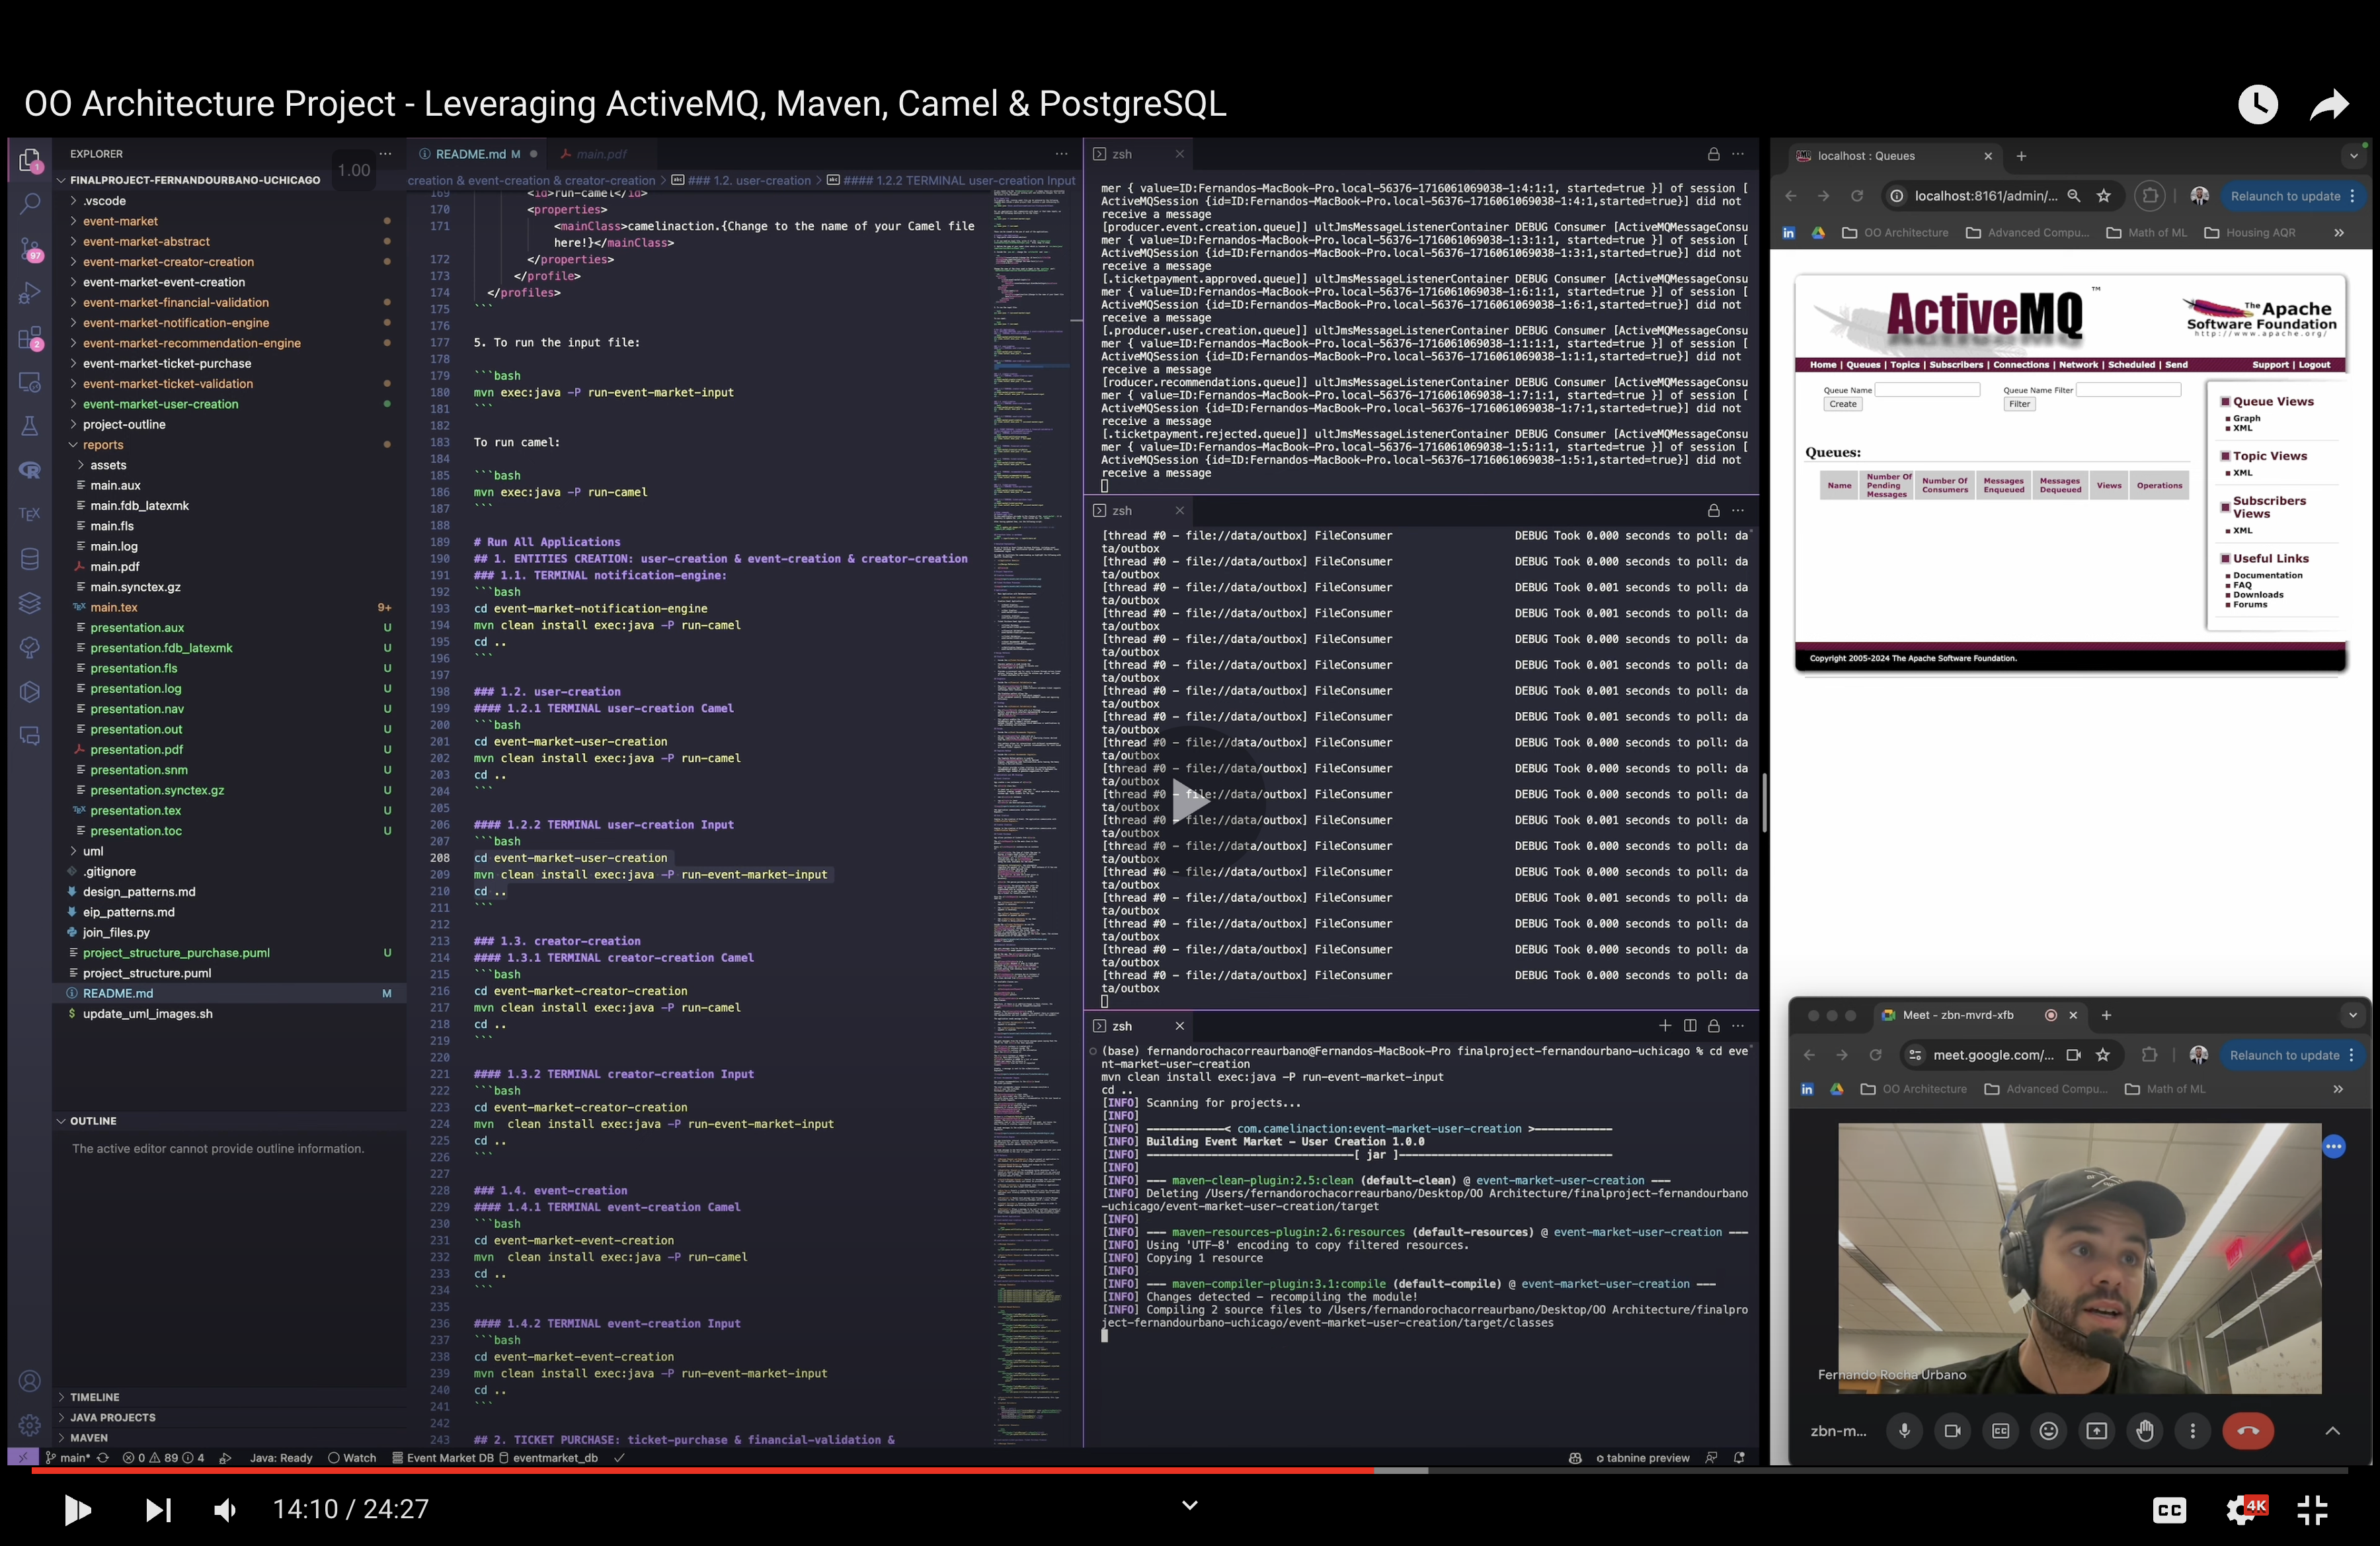This screenshot has height=1546, width=2380.
Task: Open more options in the Meet call bar
Action: 2192,1431
